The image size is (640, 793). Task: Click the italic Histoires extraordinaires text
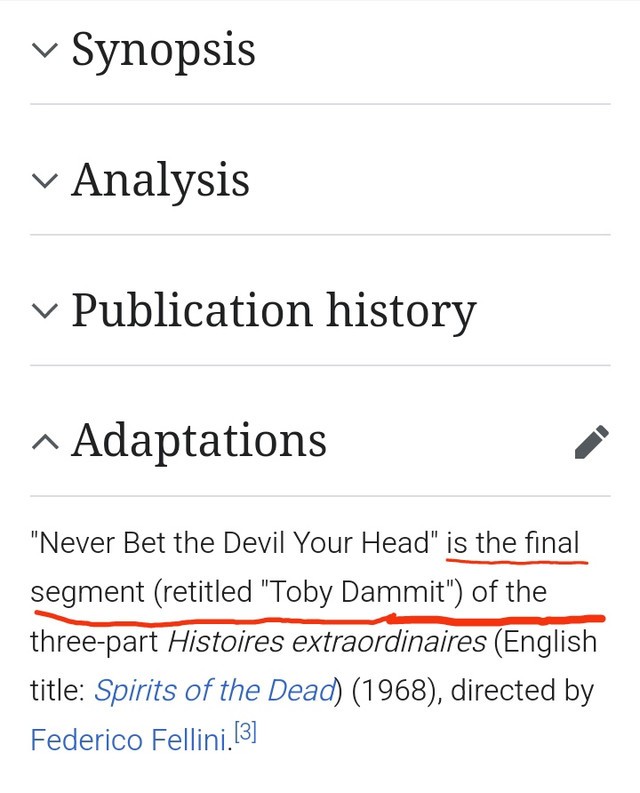[327, 641]
